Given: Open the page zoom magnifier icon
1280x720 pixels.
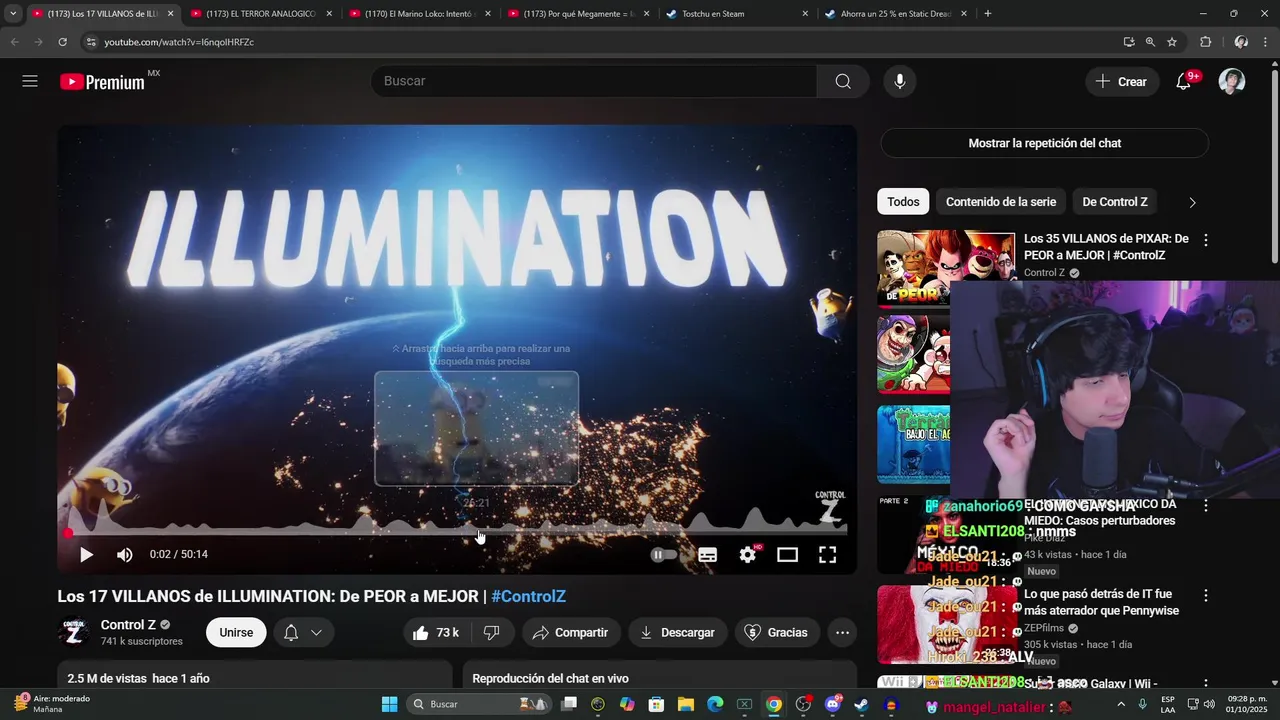Looking at the screenshot, I should (x=1150, y=42).
